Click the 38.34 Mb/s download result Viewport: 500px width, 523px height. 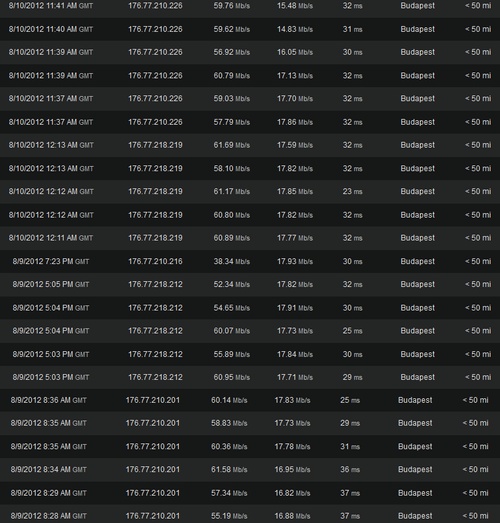(231, 261)
